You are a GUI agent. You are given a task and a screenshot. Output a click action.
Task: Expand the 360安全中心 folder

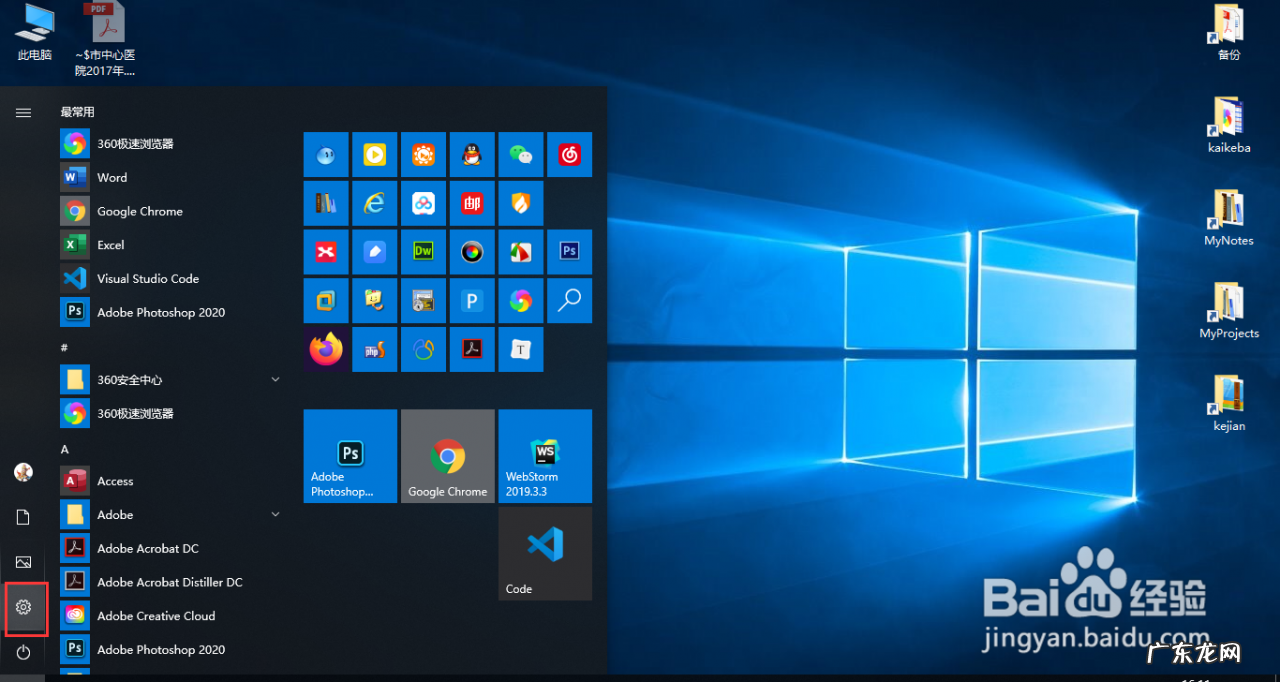click(x=275, y=380)
